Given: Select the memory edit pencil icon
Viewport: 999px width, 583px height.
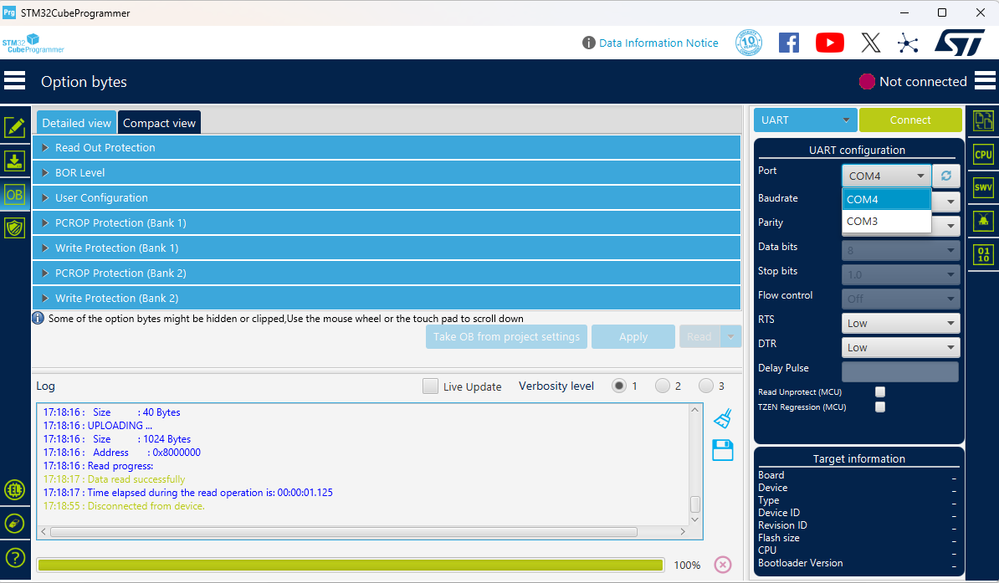Looking at the screenshot, I should 15,127.
